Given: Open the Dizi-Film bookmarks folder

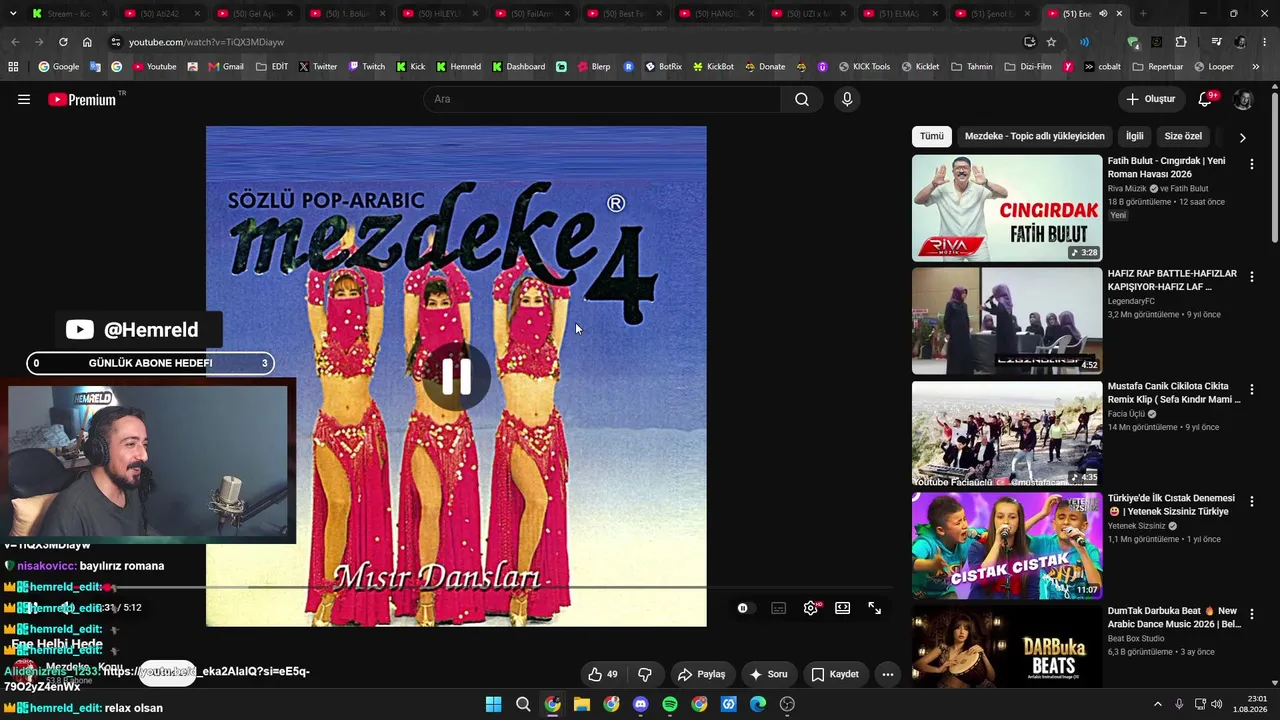Looking at the screenshot, I should point(1028,67).
